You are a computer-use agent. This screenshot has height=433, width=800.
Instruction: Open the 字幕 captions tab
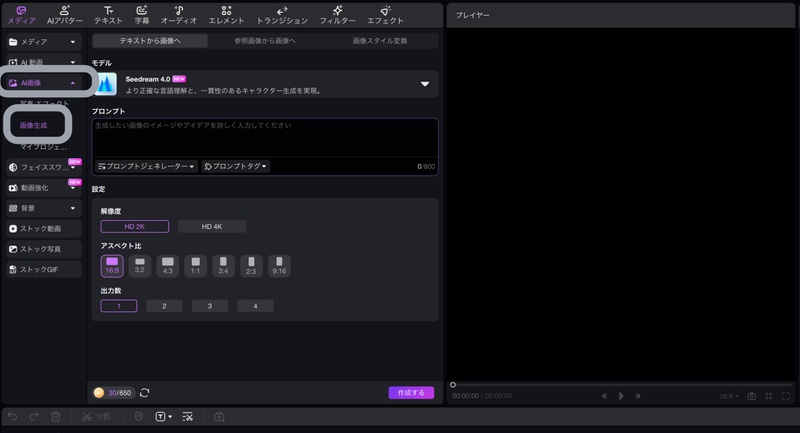click(x=142, y=15)
